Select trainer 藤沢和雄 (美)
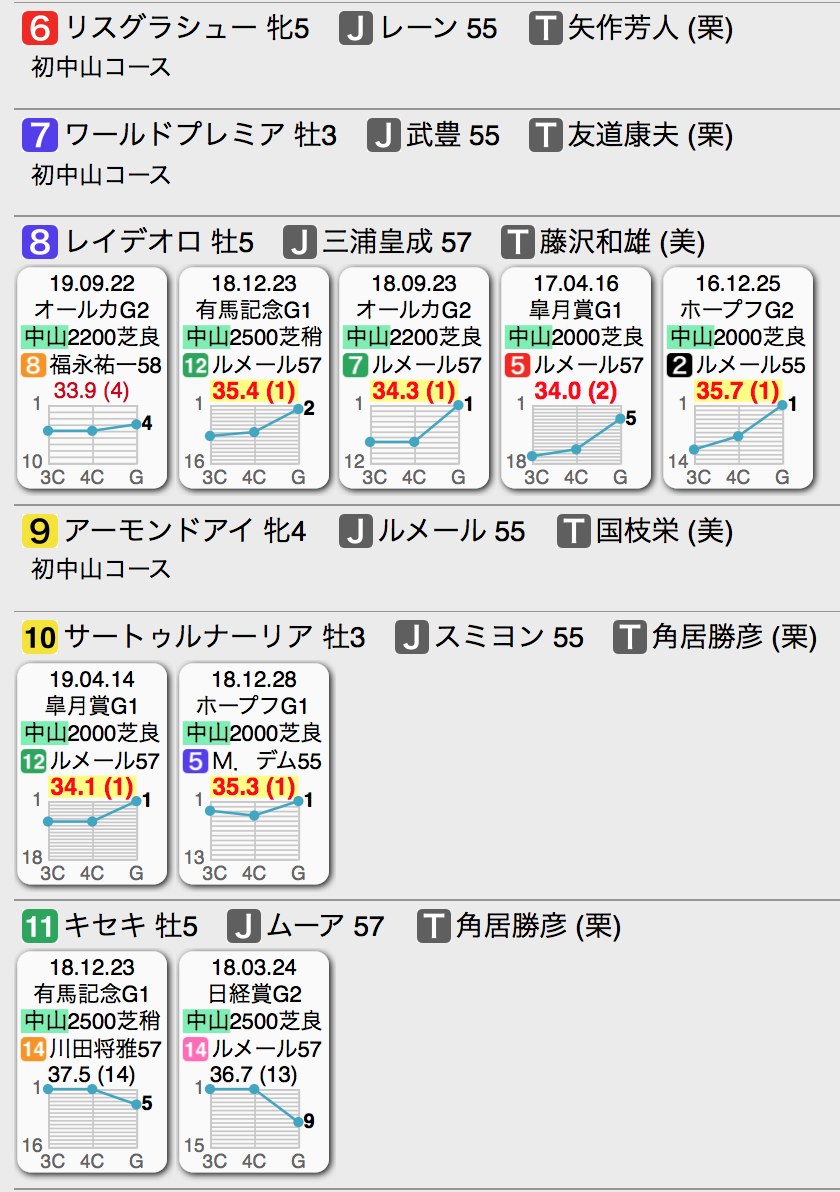This screenshot has height=1192, width=840. (x=623, y=243)
